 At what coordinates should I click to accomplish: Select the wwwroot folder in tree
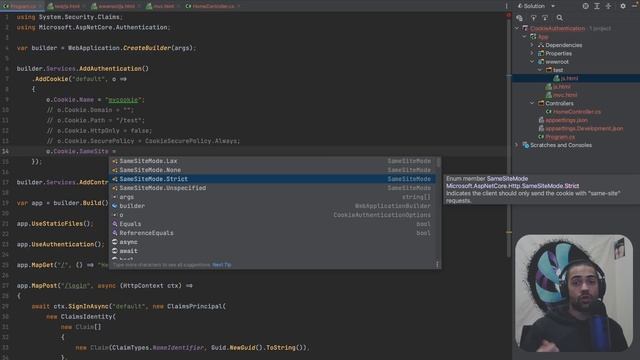pyautogui.click(x=557, y=62)
